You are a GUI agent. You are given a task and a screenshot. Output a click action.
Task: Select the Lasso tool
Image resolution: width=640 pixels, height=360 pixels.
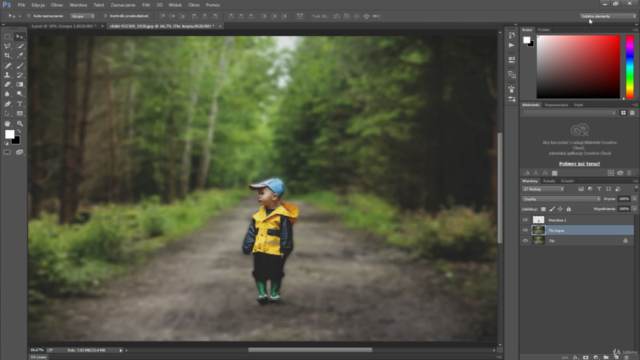(x=7, y=46)
